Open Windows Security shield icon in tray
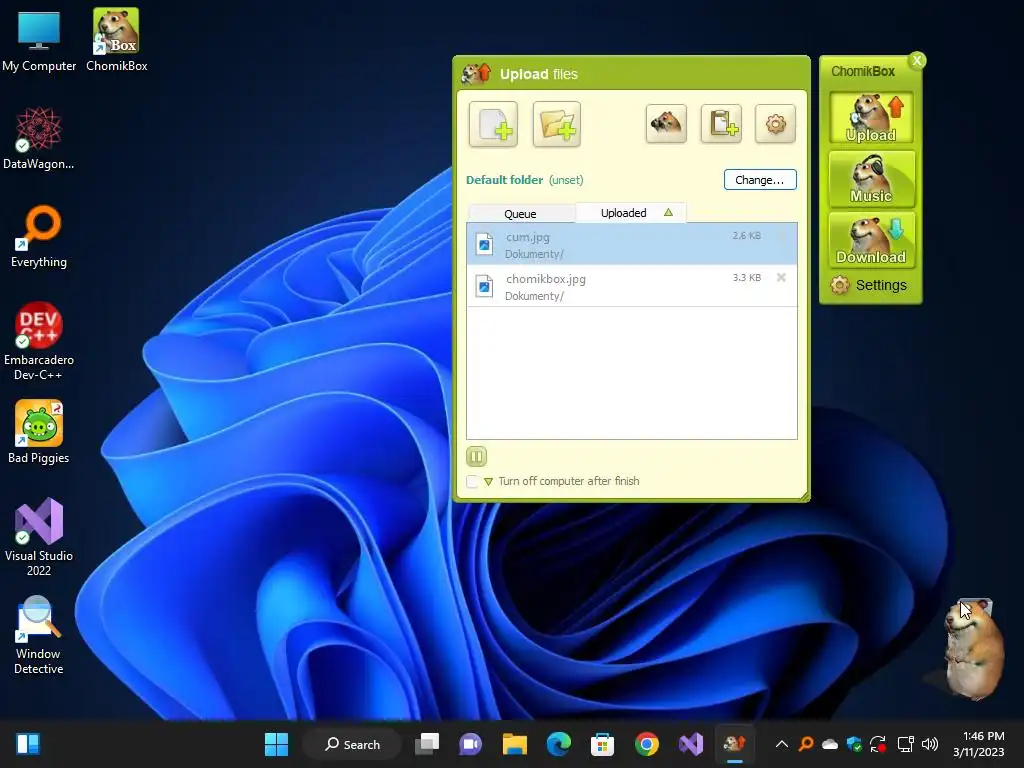 (854, 744)
